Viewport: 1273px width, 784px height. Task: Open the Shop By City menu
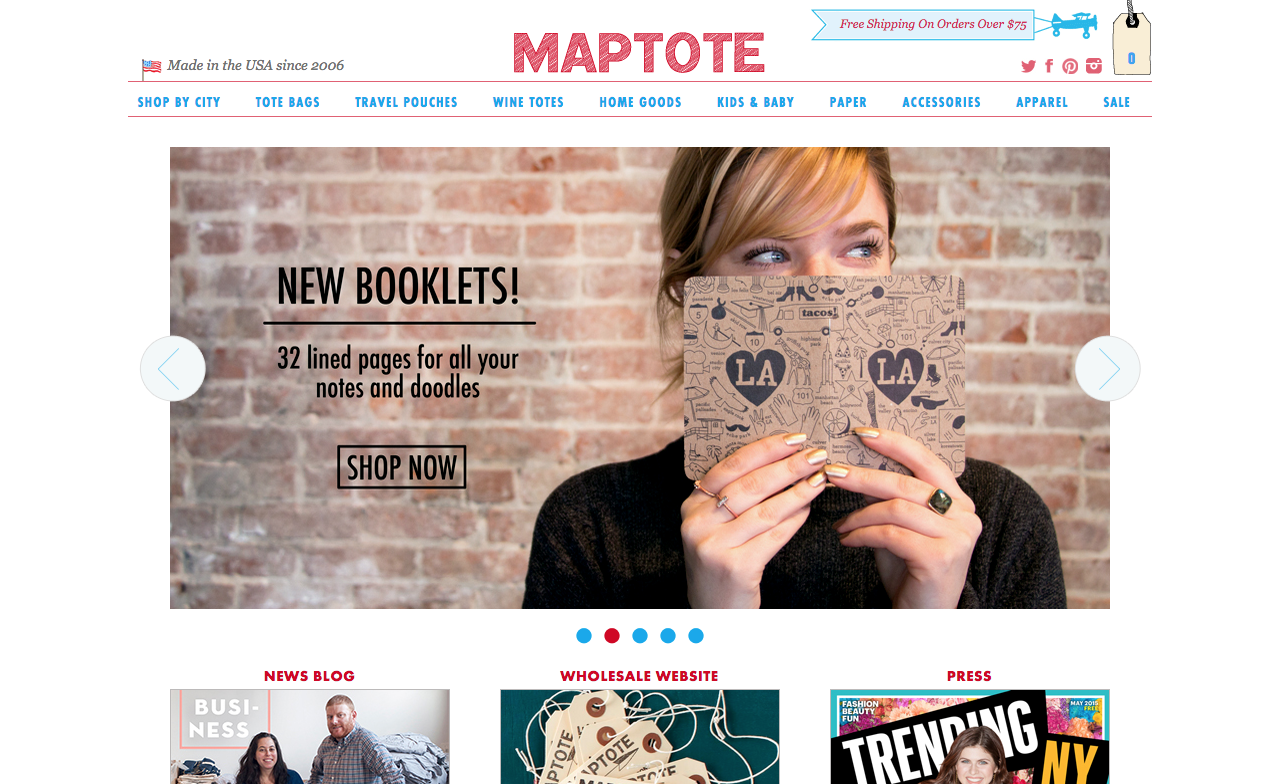(x=179, y=102)
